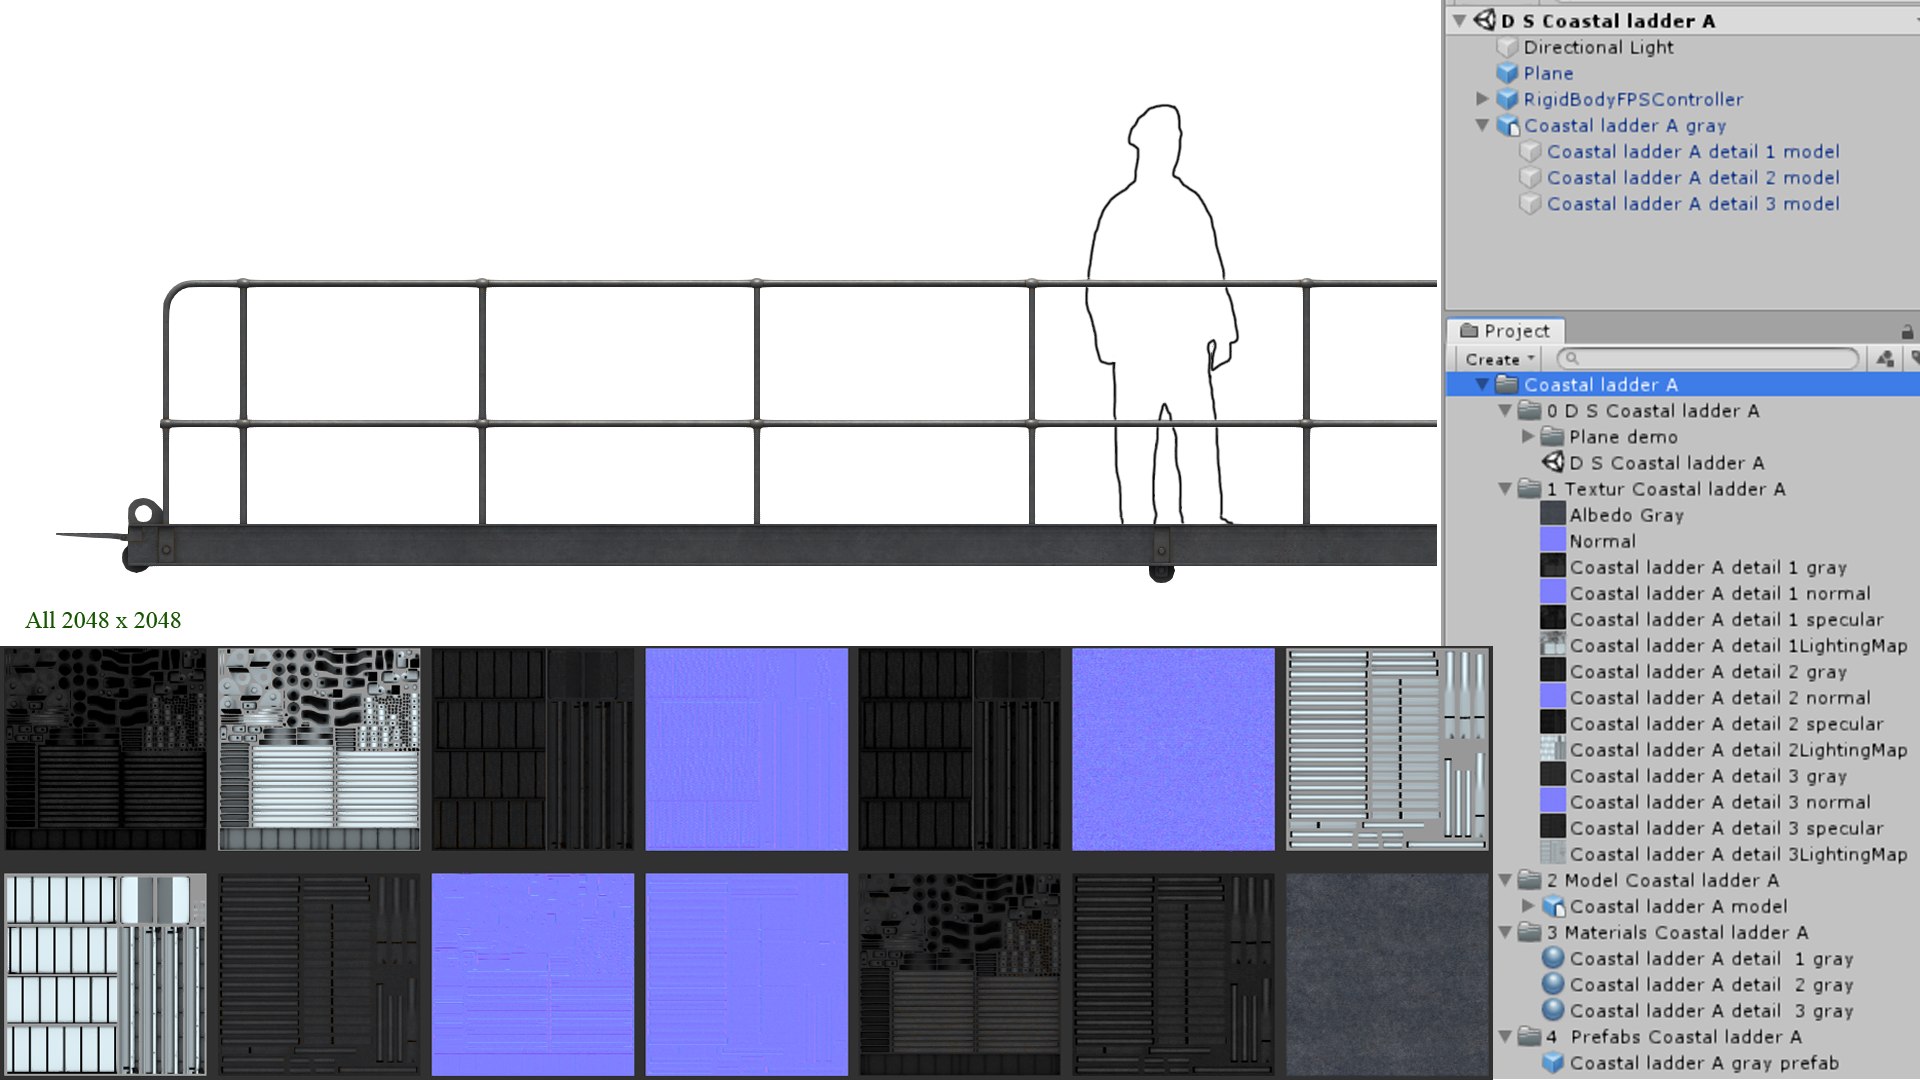
Task: Select Coastal ladder A gray in hierarchy
Action: coord(1624,125)
